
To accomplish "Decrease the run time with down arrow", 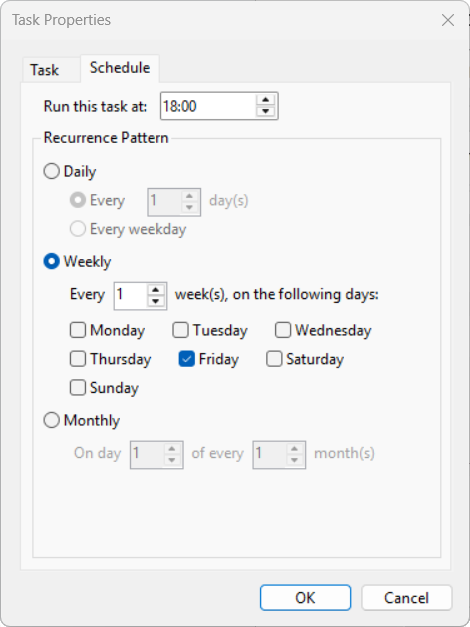I will point(266,112).
